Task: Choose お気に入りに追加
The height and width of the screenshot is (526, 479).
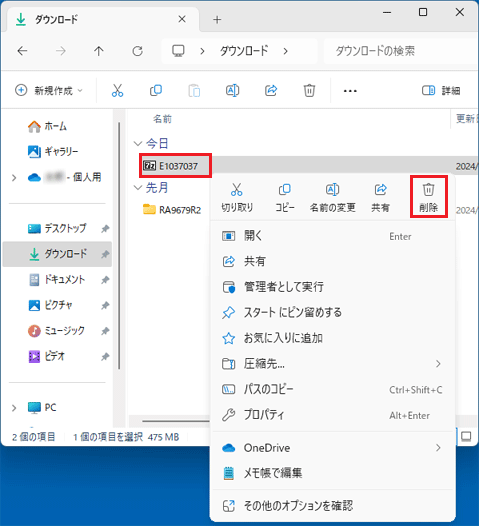Action: (332, 338)
